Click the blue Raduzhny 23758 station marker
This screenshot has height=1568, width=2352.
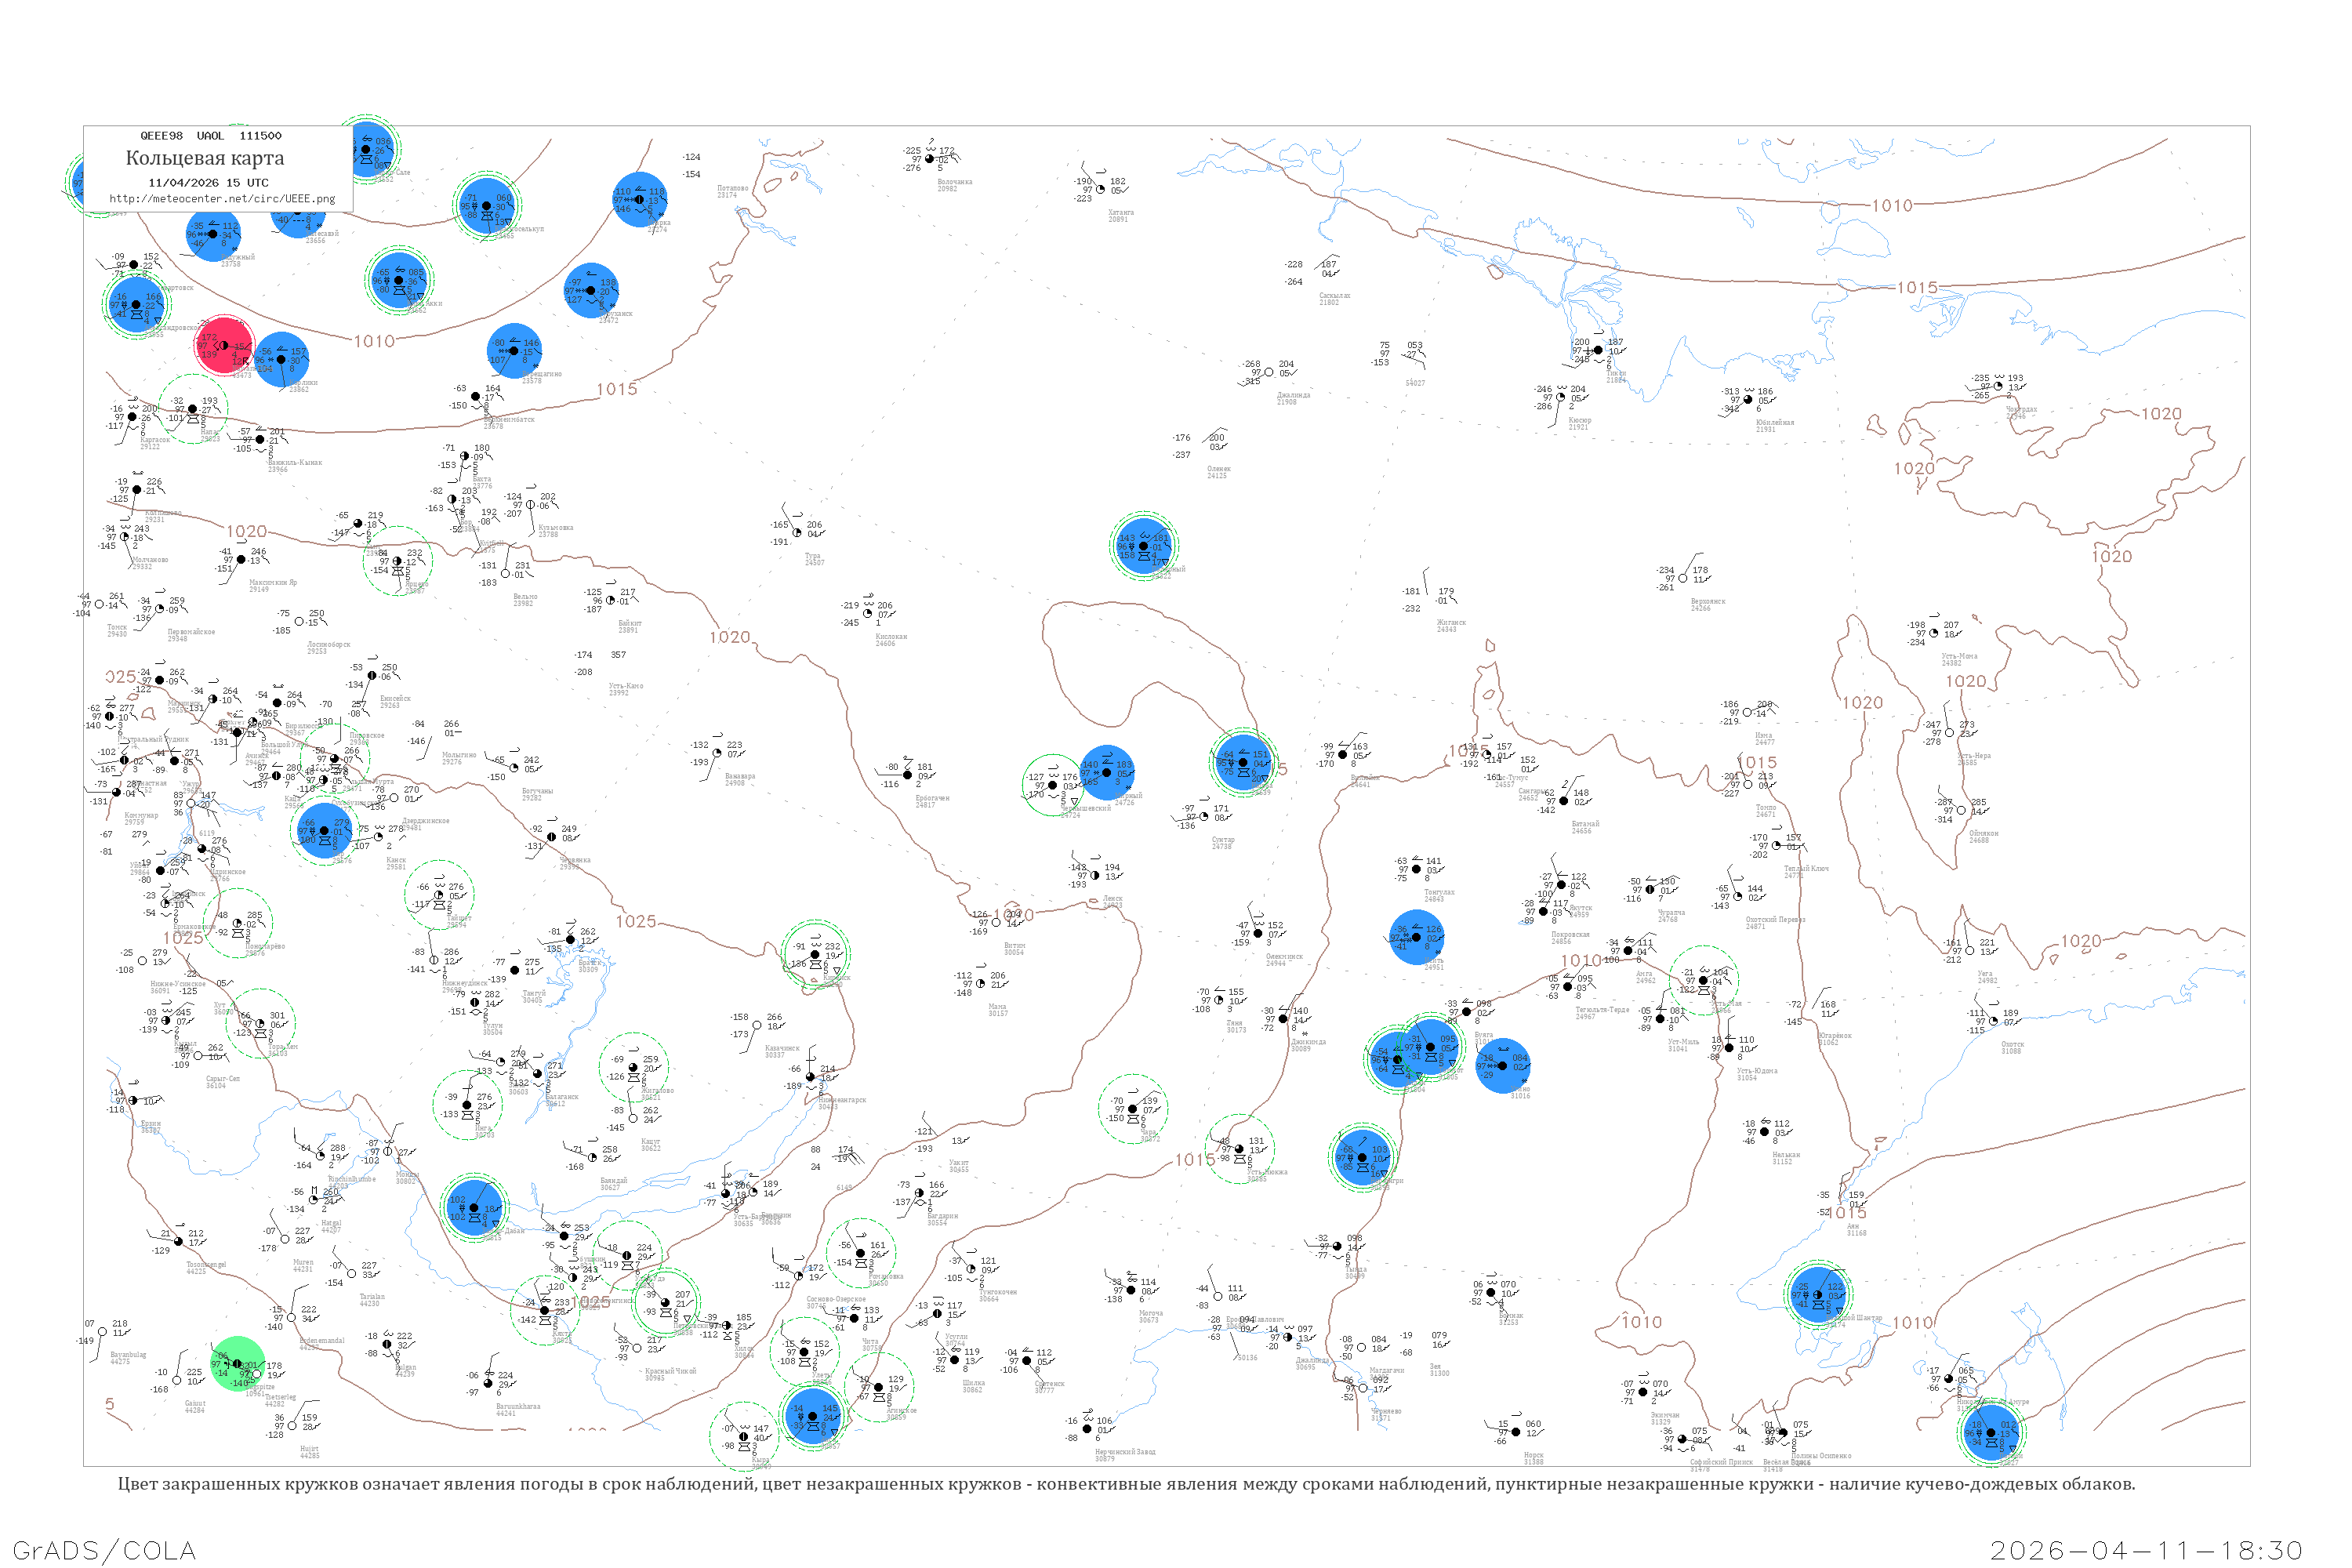[x=213, y=234]
